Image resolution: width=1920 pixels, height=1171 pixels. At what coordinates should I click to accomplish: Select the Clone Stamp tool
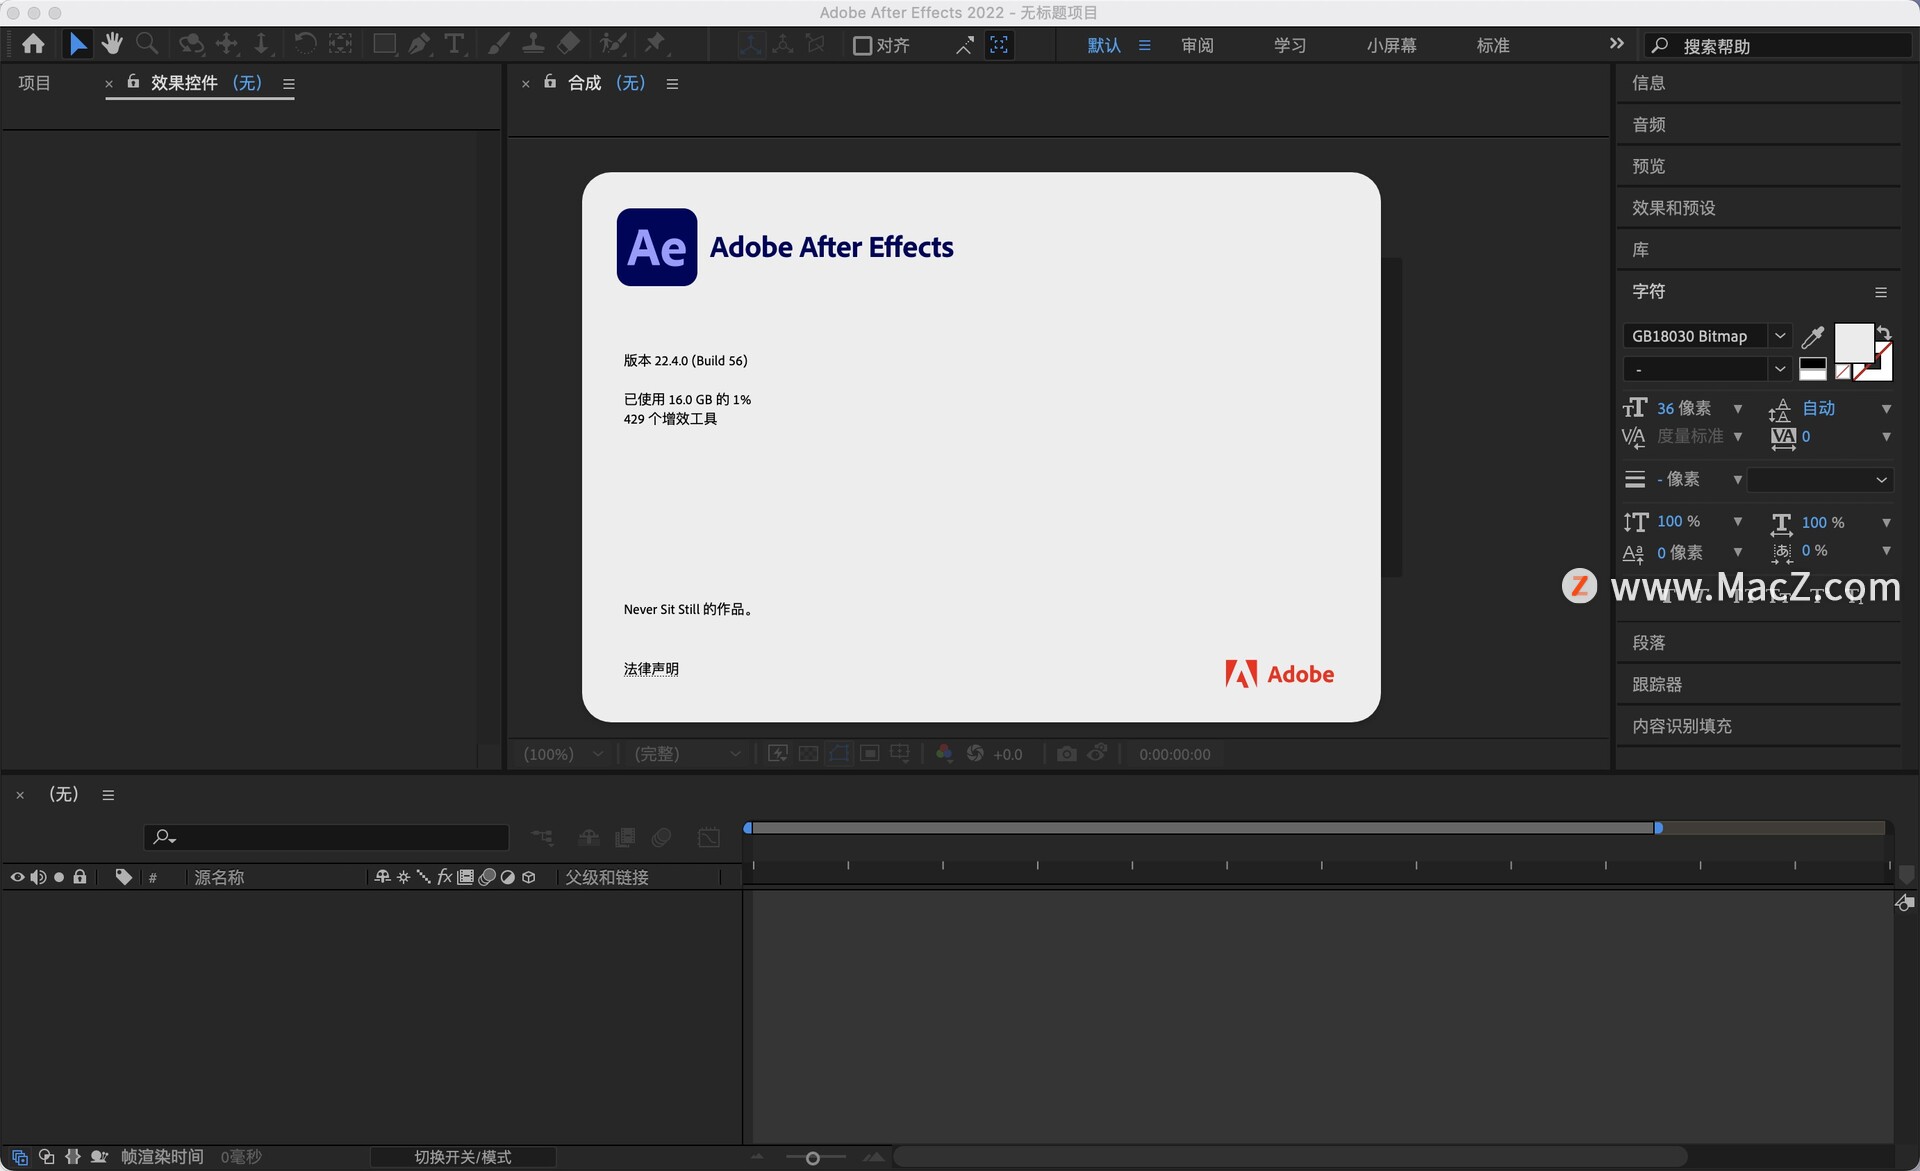pyautogui.click(x=533, y=44)
